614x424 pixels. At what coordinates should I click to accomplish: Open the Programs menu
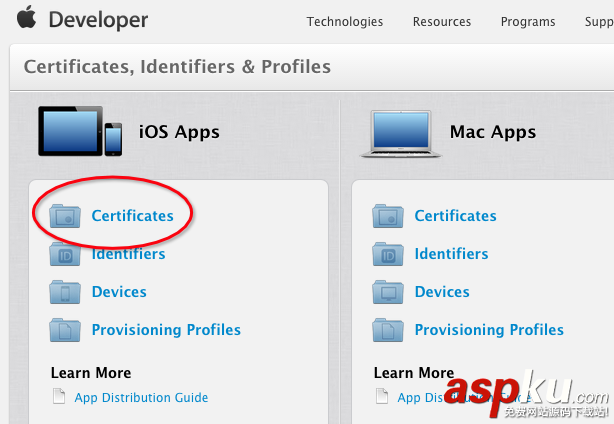(528, 22)
